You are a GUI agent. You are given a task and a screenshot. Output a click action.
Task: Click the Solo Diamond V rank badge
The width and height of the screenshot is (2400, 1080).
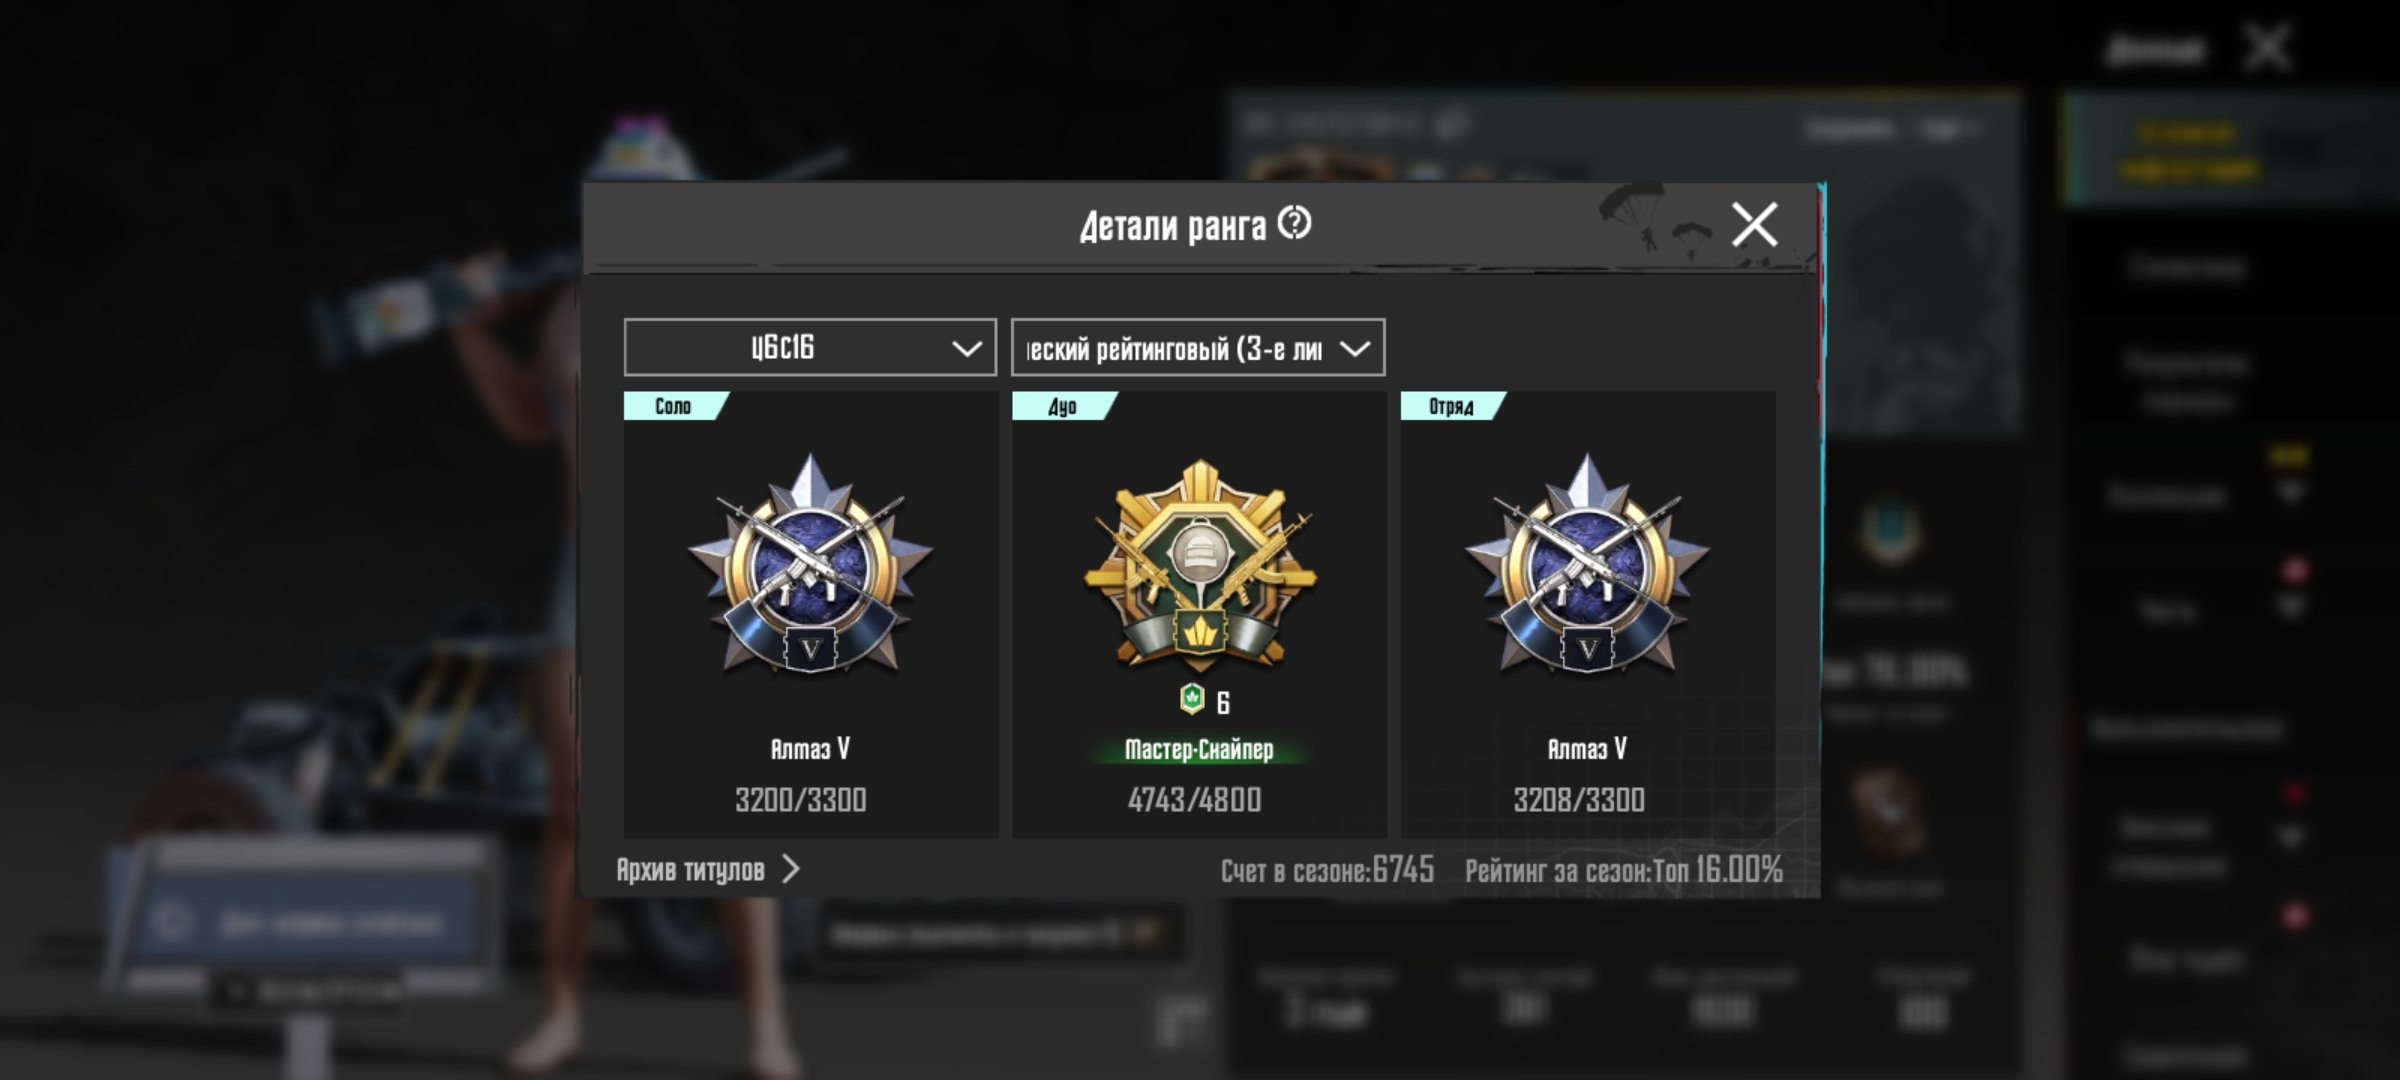pos(810,567)
